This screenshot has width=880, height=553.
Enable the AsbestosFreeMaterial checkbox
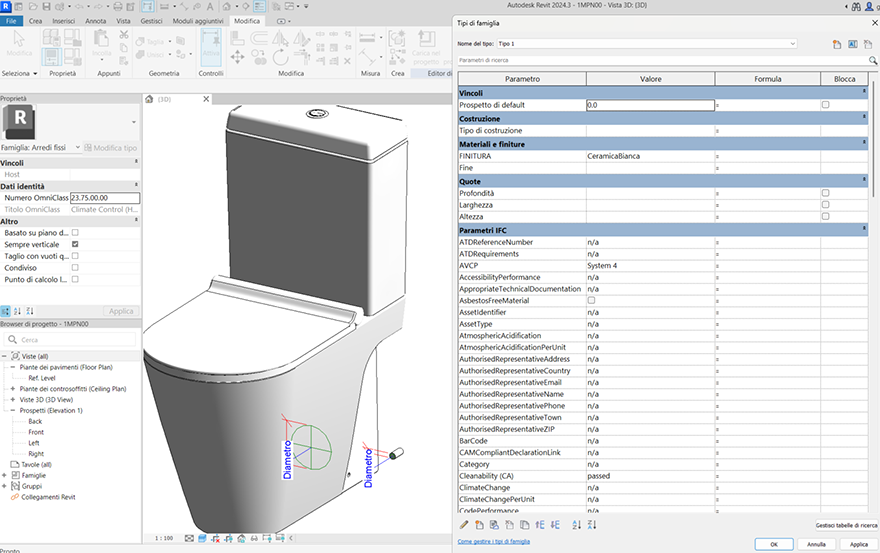pos(591,300)
